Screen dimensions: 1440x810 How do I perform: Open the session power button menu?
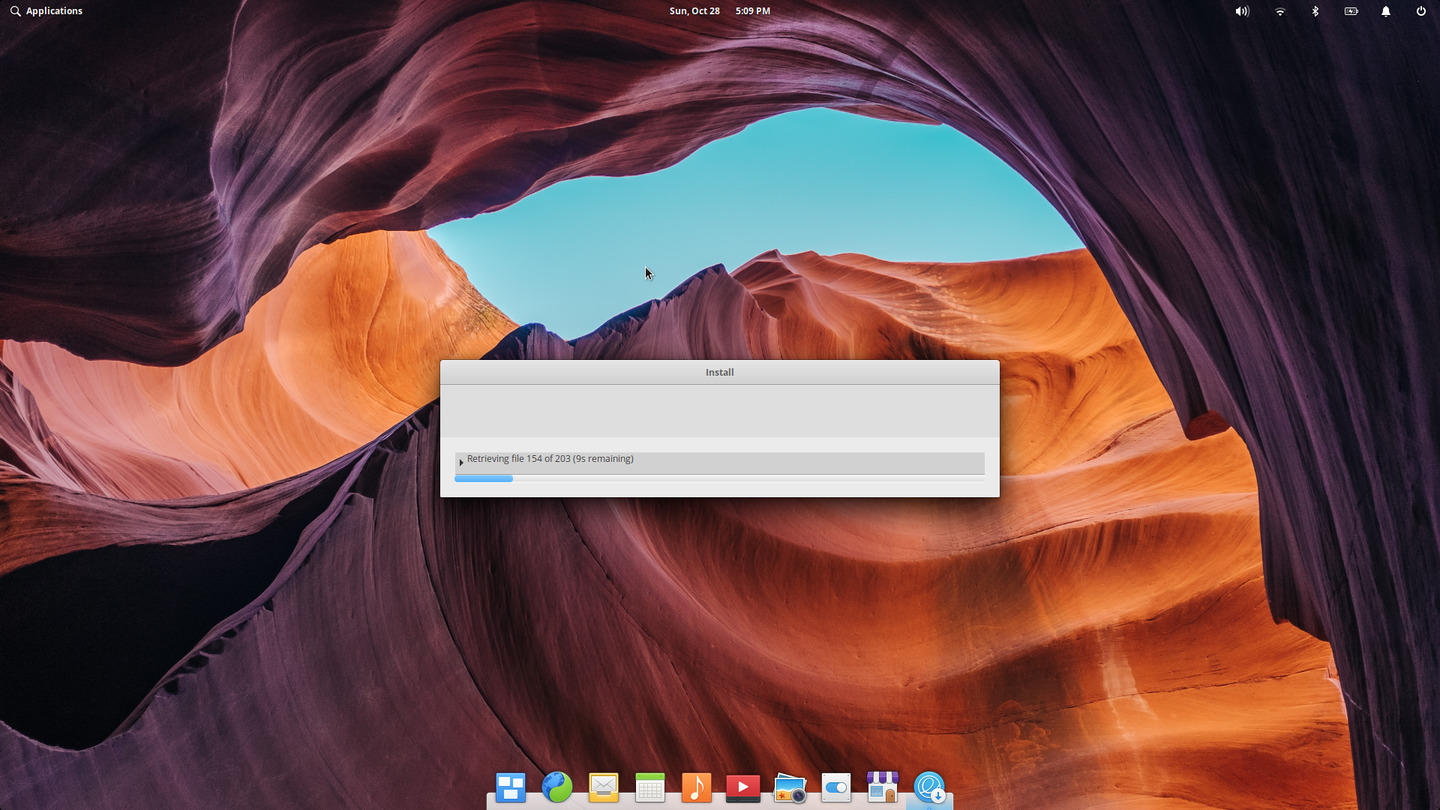point(1421,11)
